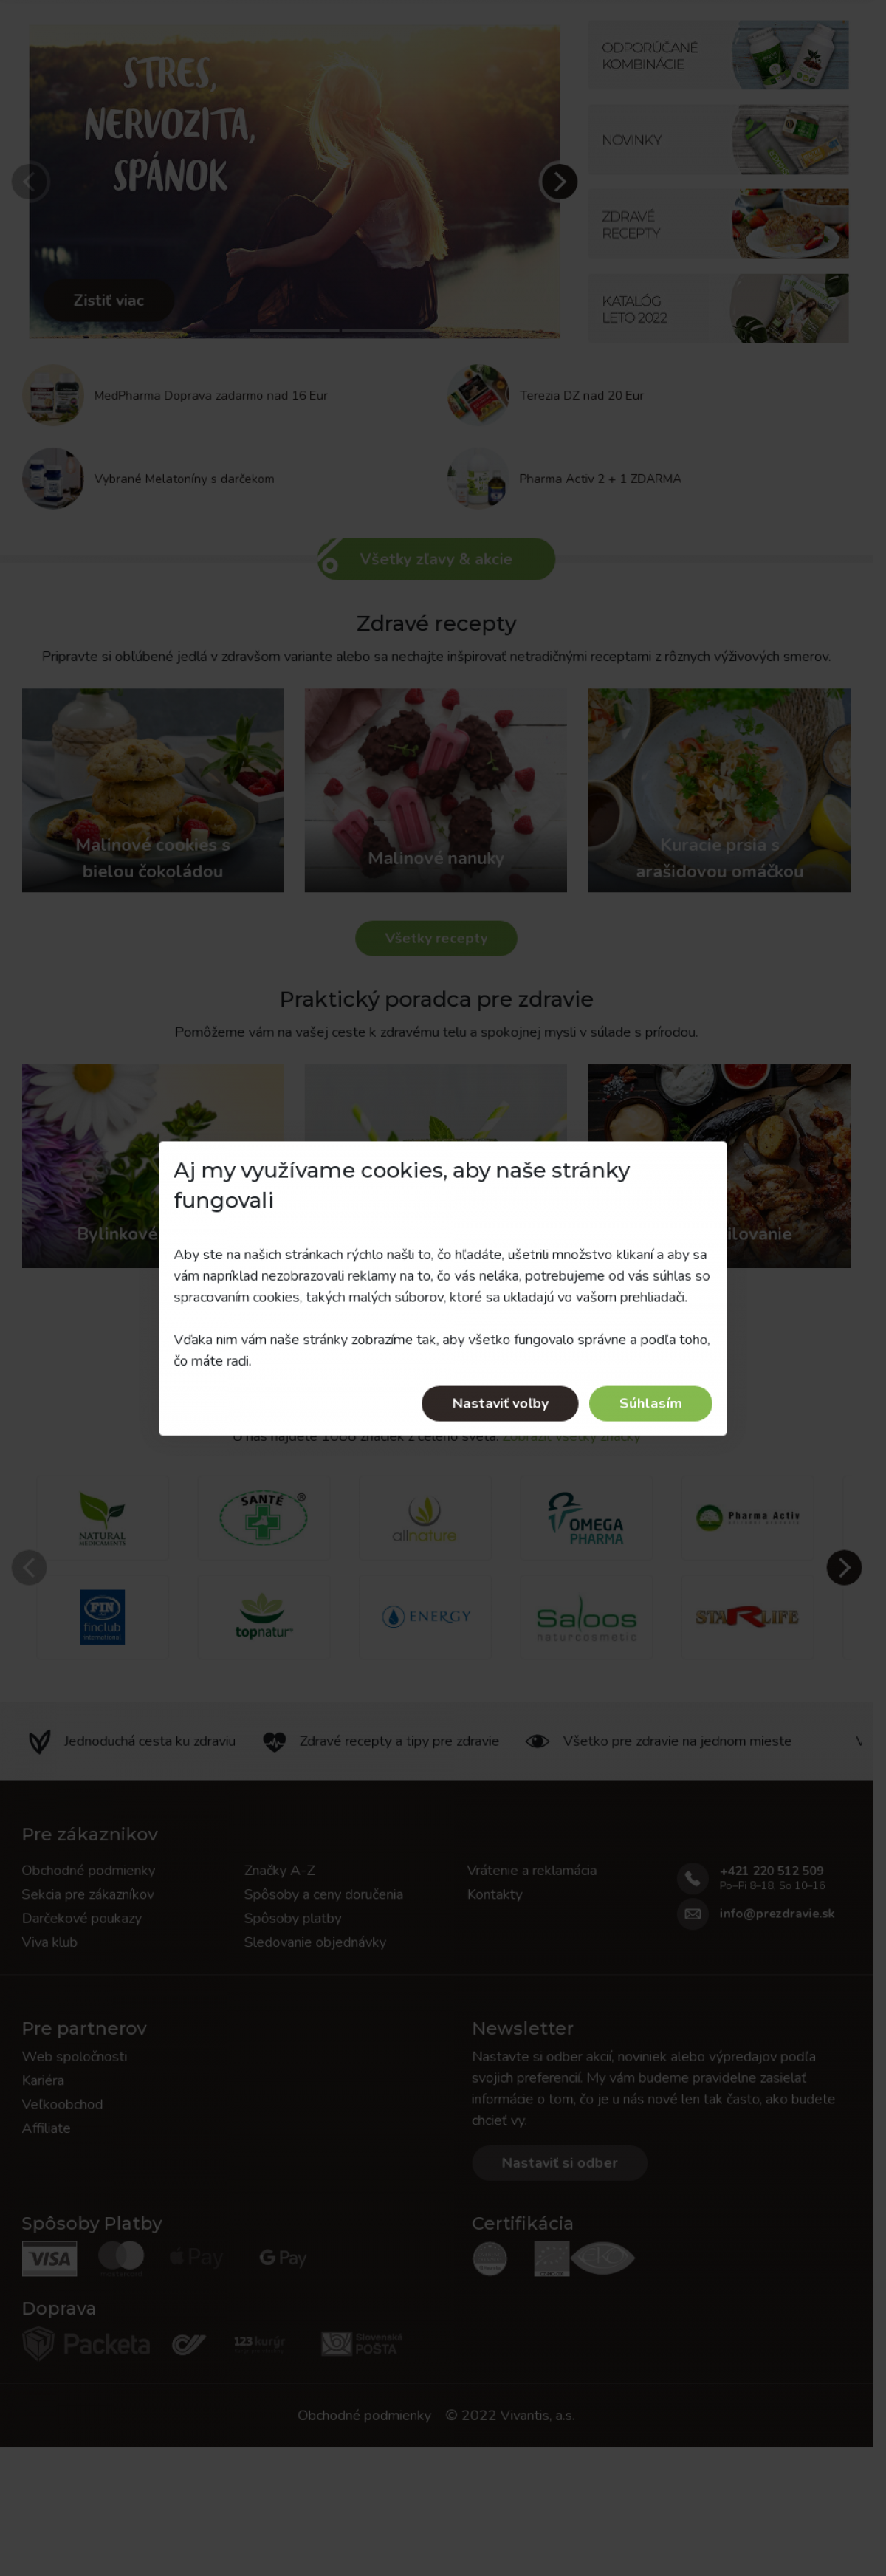Open Katalóg leto 2022 tile

(718, 309)
